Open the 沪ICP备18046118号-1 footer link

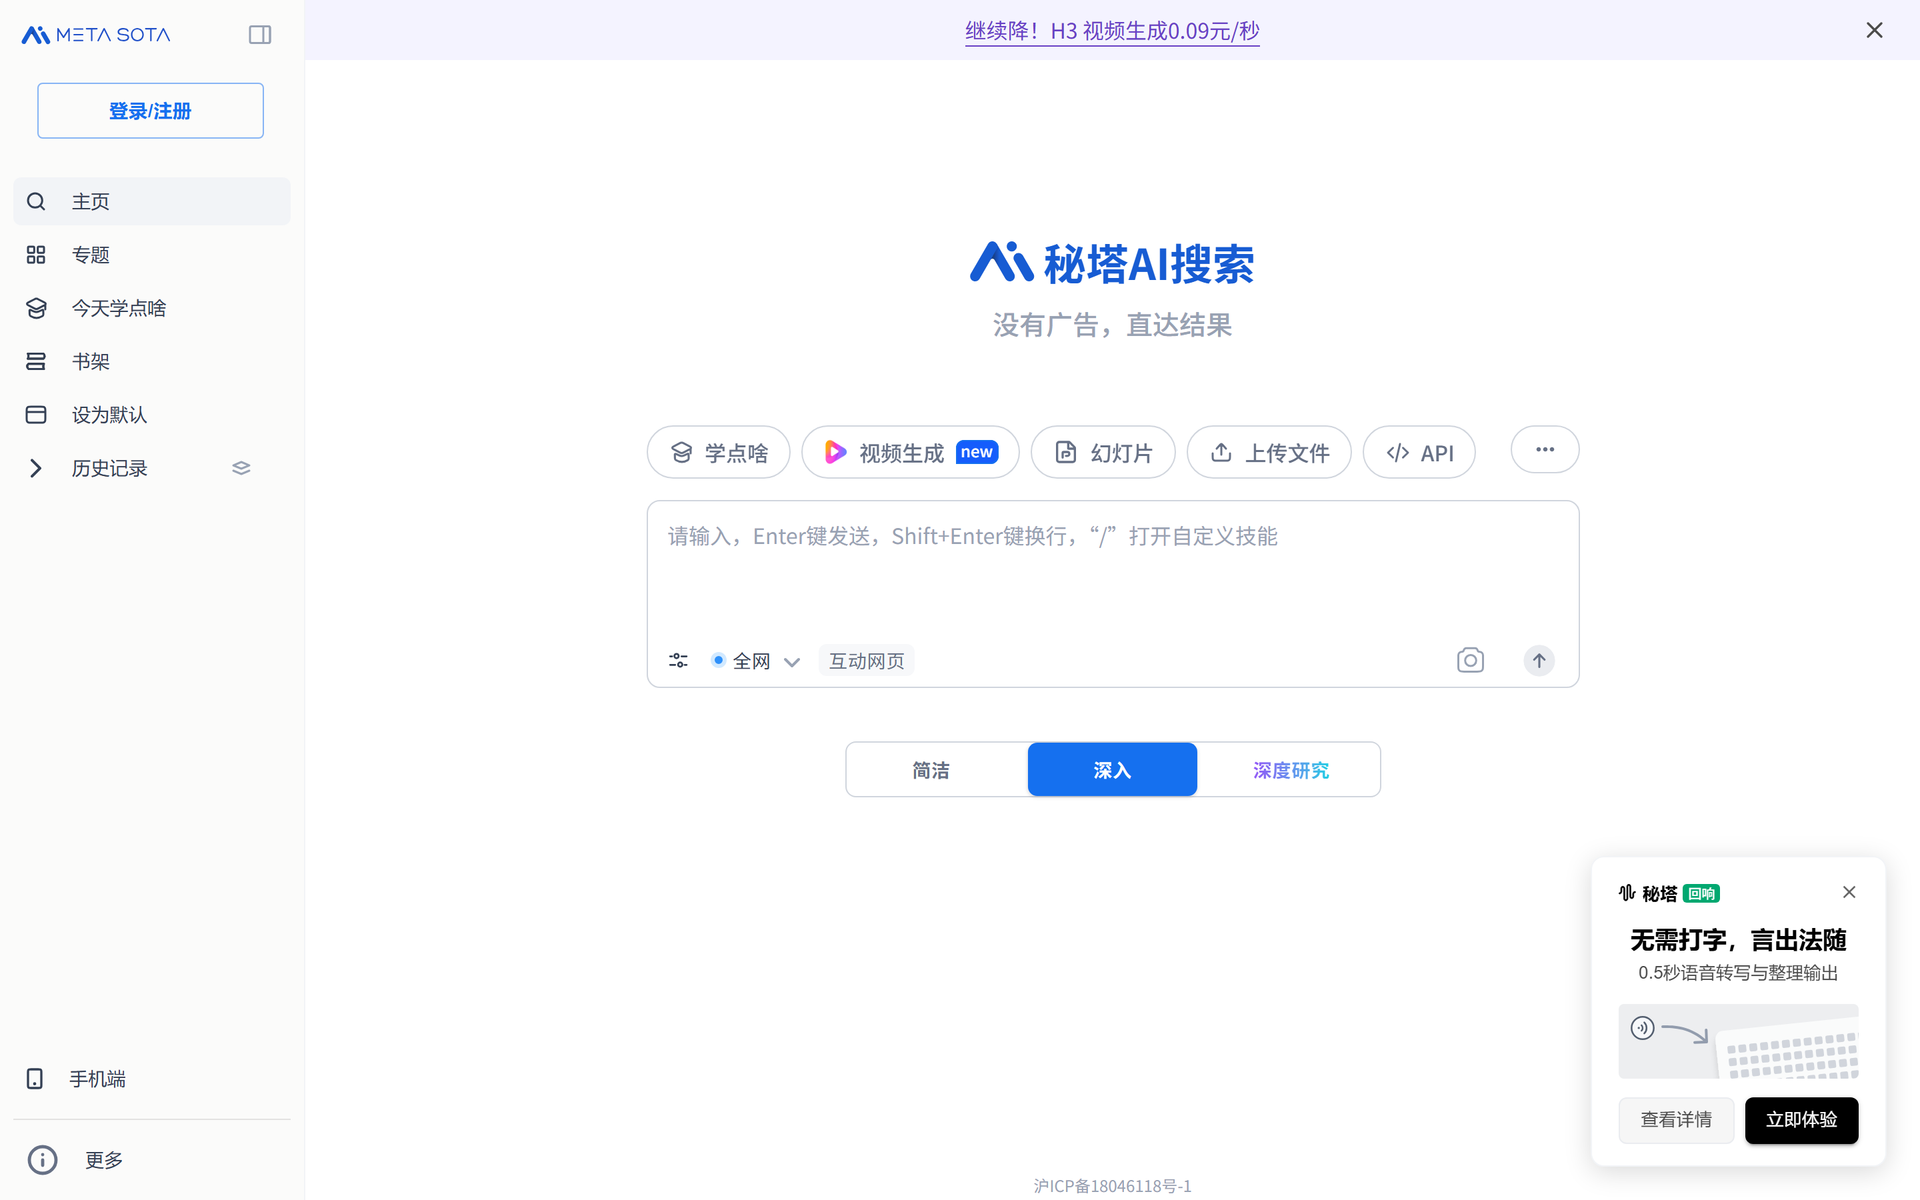coord(1112,1186)
